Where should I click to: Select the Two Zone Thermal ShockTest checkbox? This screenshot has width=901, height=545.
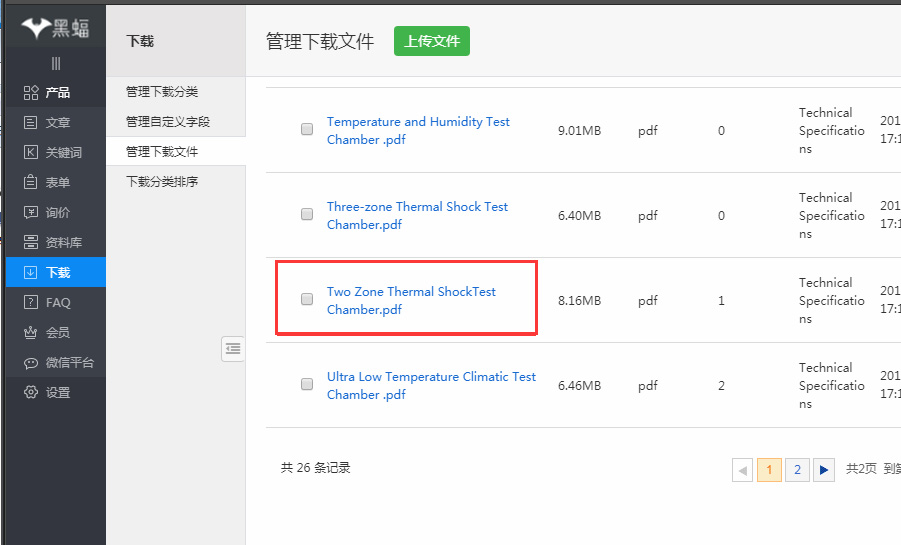point(307,300)
